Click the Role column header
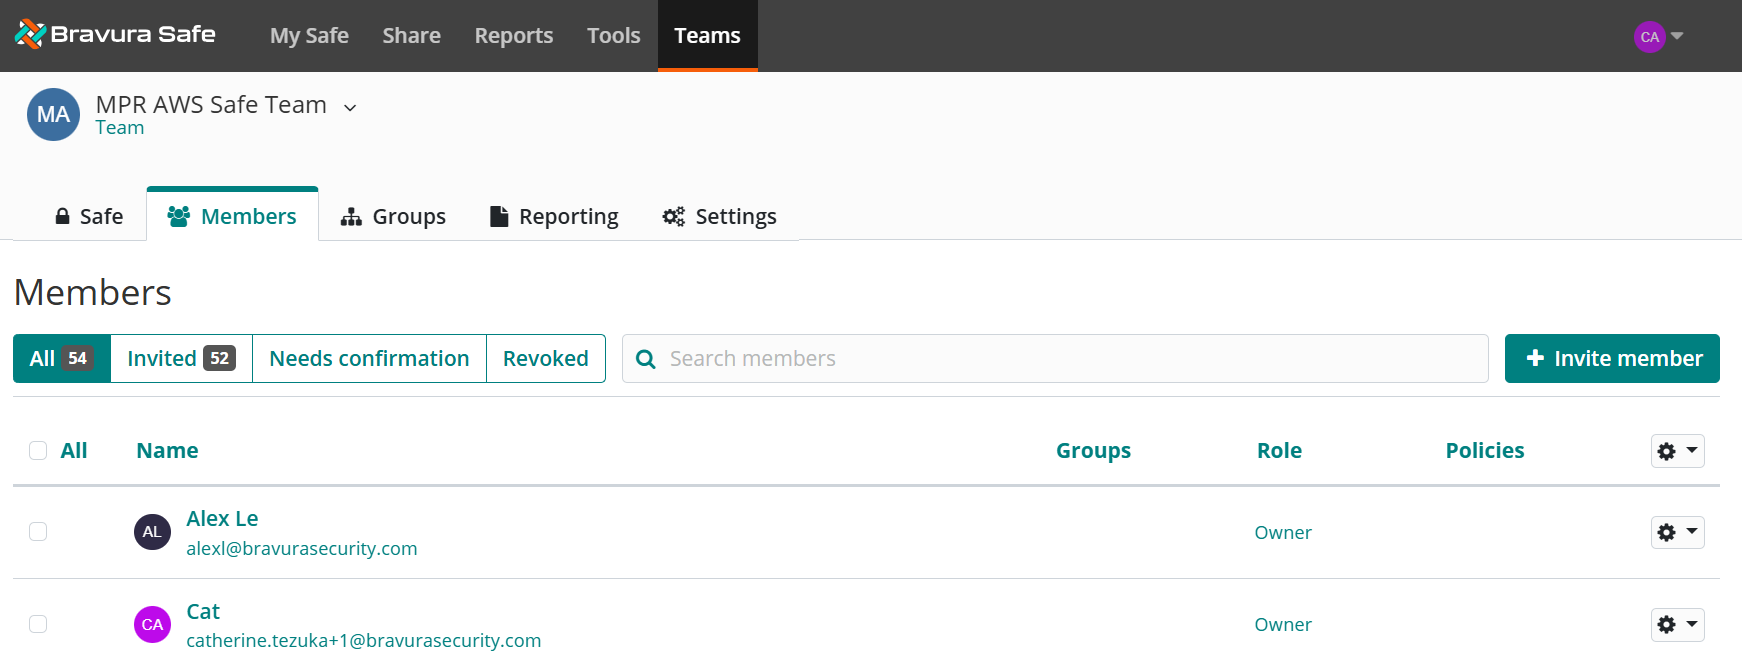This screenshot has height=659, width=1742. point(1279,450)
